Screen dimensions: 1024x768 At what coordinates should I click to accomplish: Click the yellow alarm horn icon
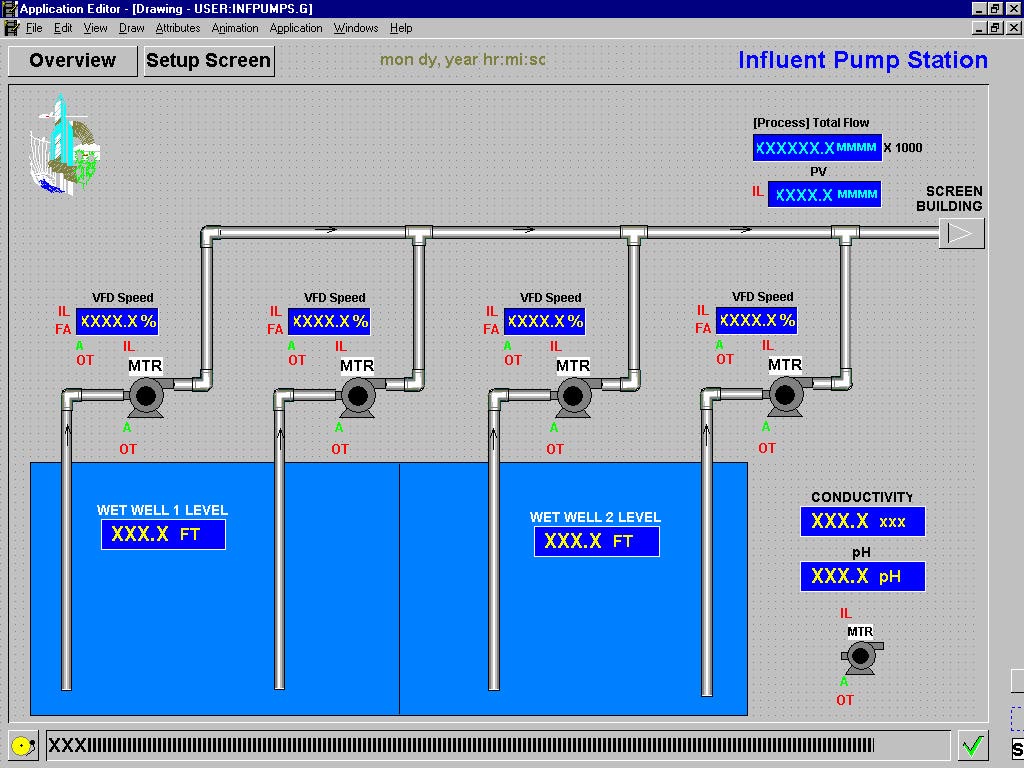tap(23, 746)
